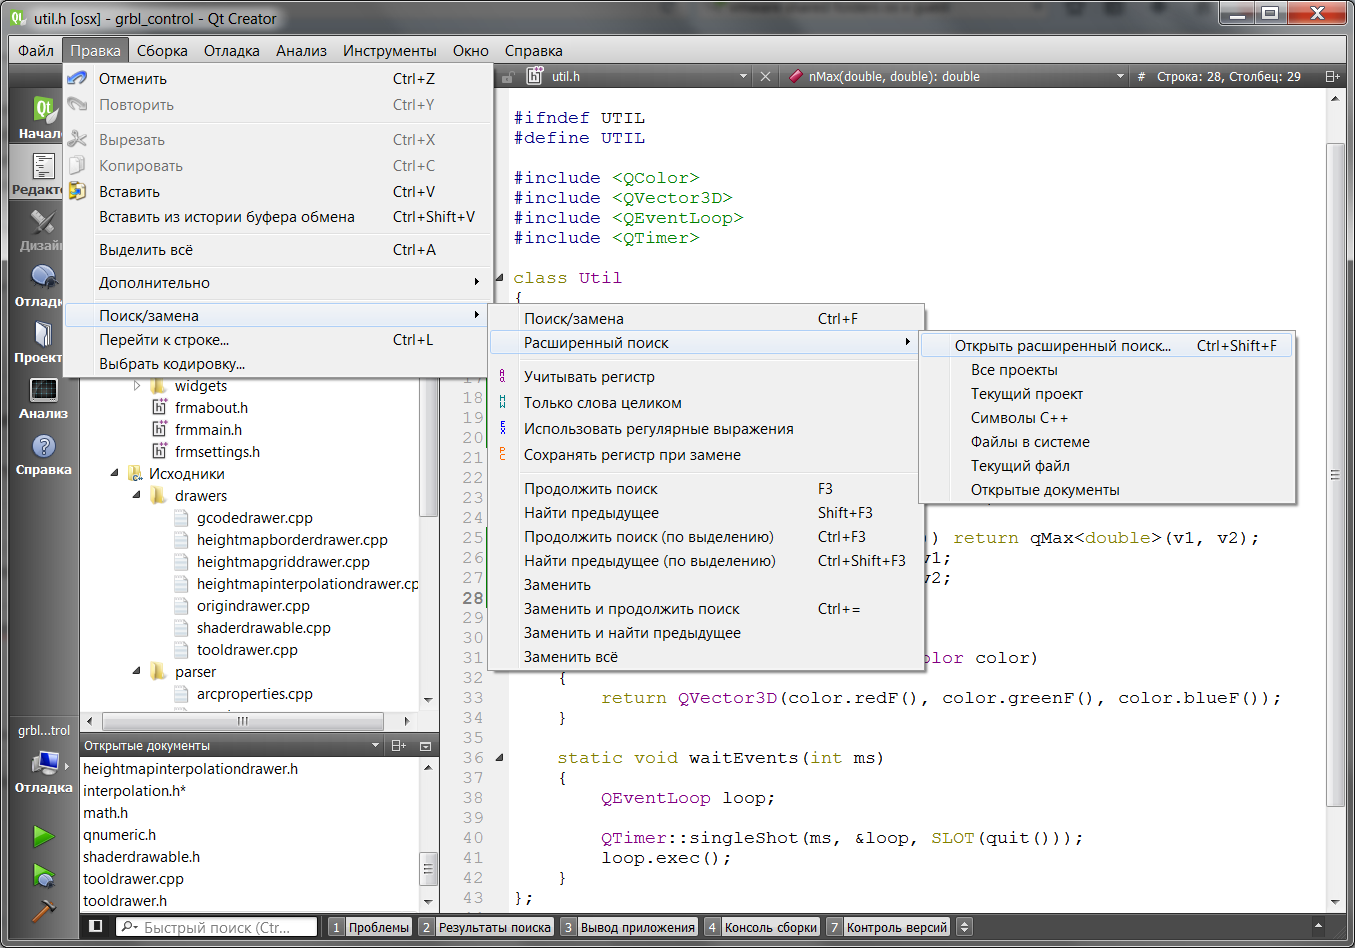Open the Сборка menu
Image resolution: width=1355 pixels, height=948 pixels.
click(x=162, y=51)
